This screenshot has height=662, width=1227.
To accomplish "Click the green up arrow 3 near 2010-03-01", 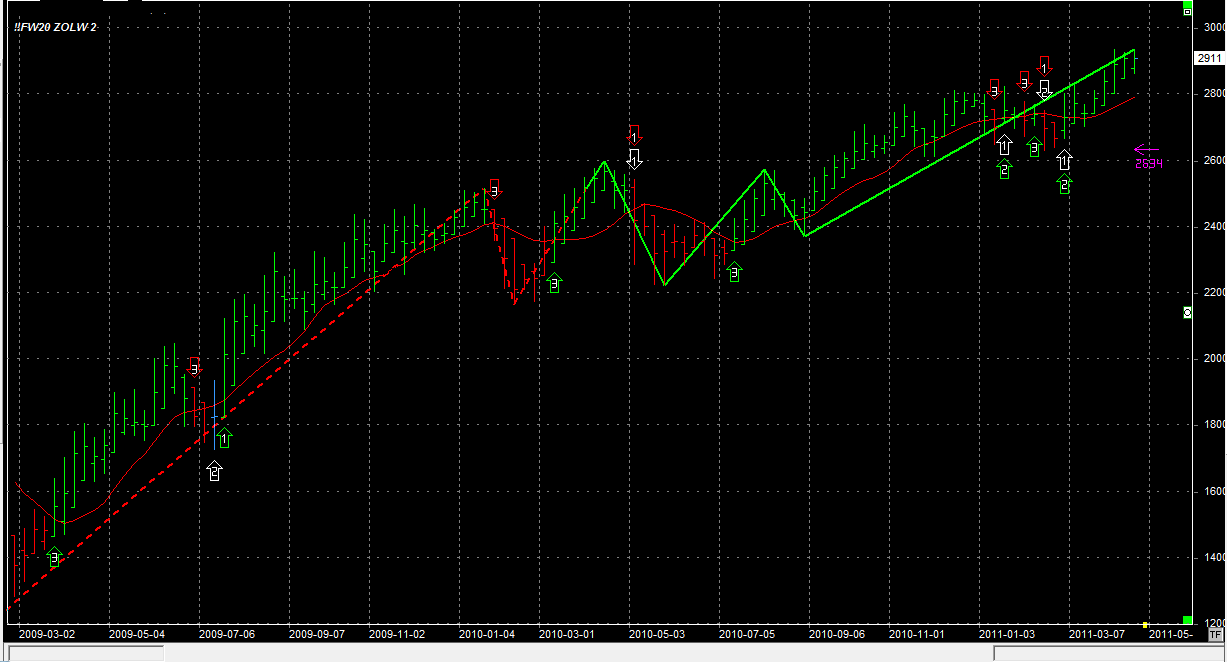I will [554, 283].
